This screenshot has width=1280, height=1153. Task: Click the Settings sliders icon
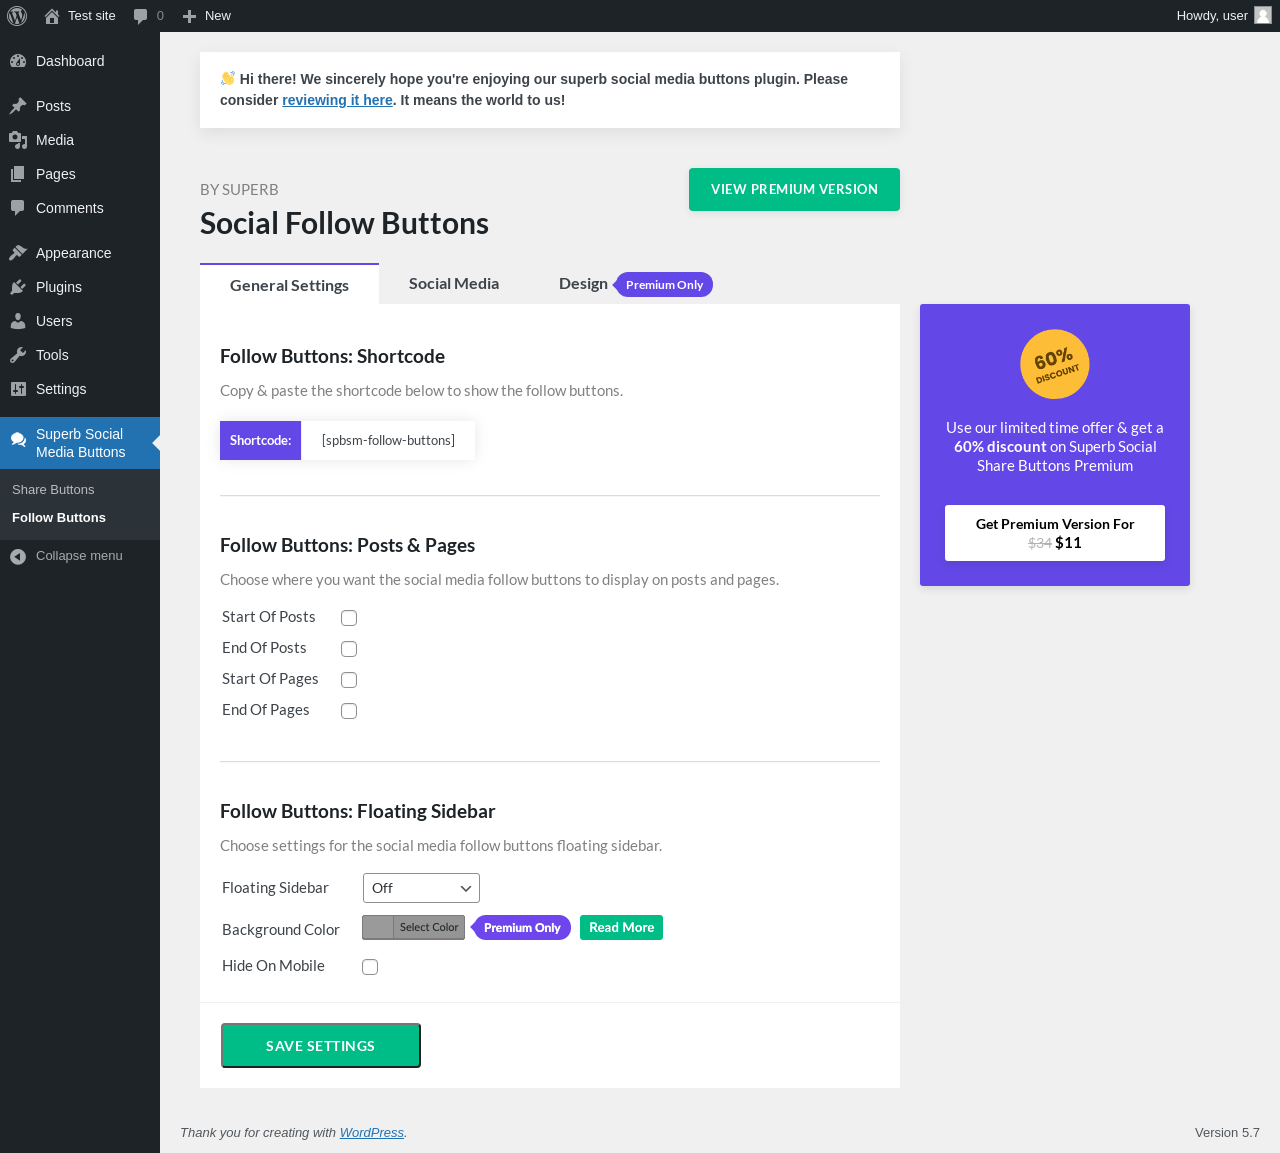(18, 389)
